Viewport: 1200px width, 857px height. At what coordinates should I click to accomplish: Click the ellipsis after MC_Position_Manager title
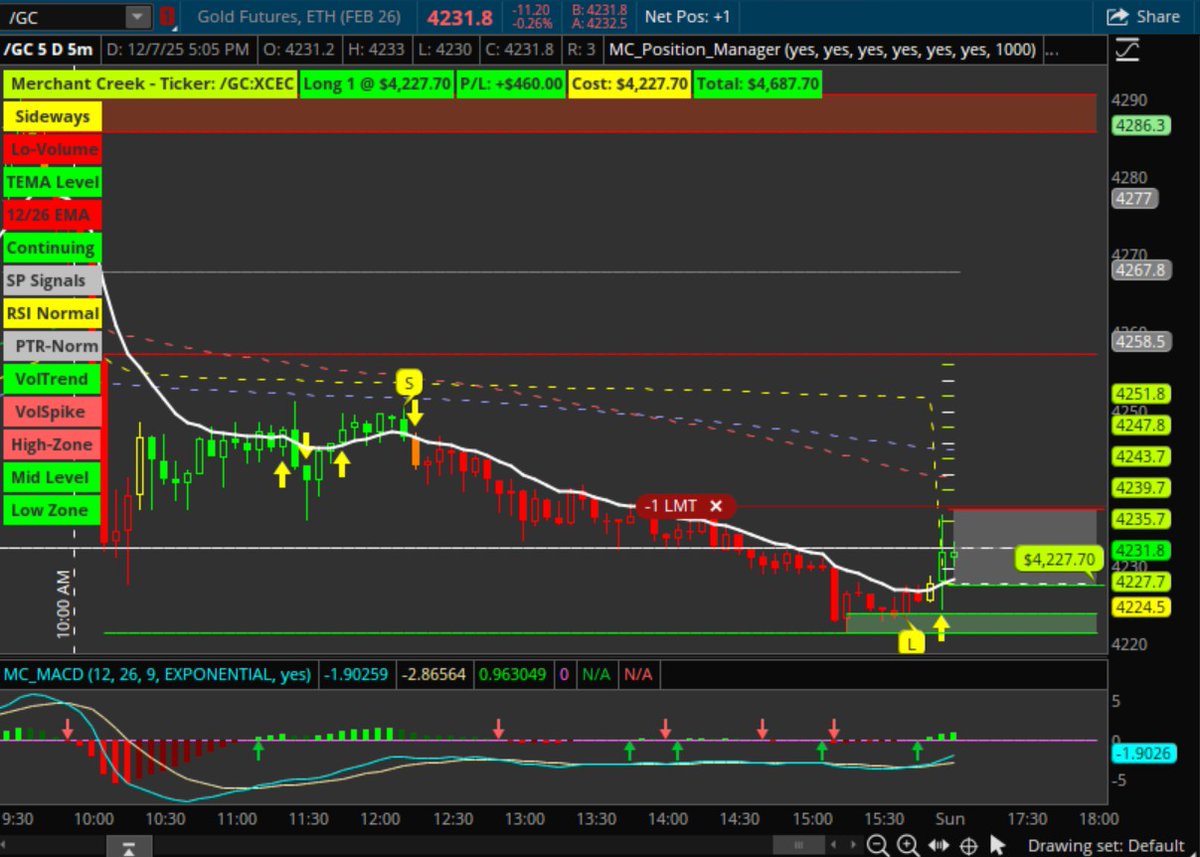coord(1053,50)
